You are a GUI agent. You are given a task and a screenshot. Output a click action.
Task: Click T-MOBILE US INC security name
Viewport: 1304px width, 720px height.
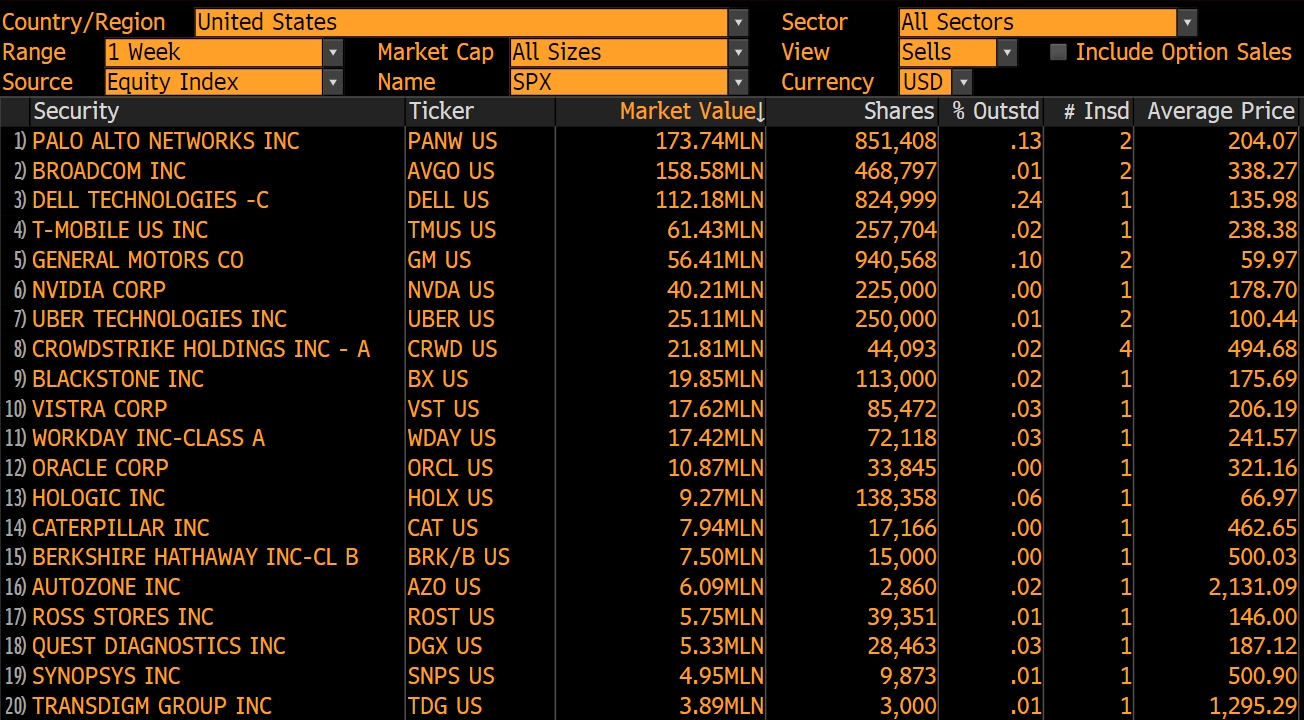(x=120, y=230)
